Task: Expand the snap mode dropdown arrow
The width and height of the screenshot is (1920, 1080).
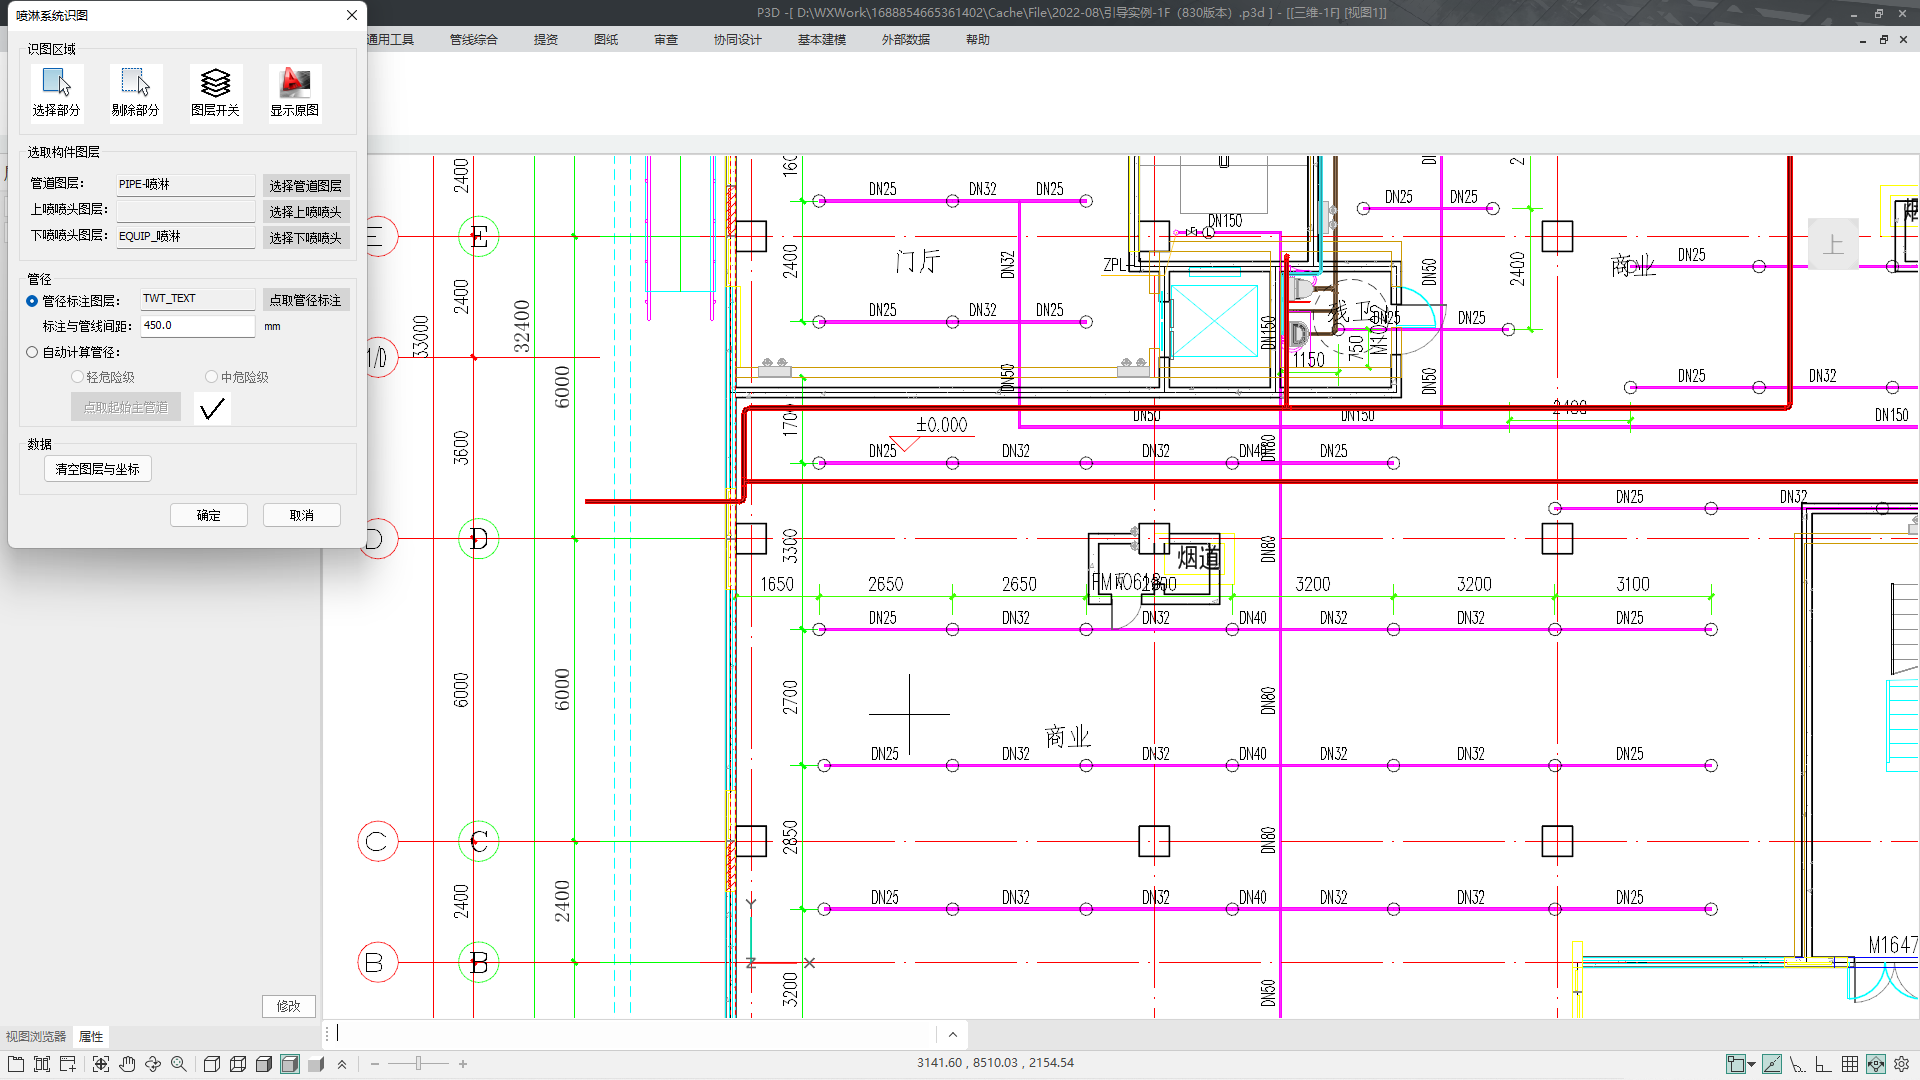Action: (x=1752, y=1064)
